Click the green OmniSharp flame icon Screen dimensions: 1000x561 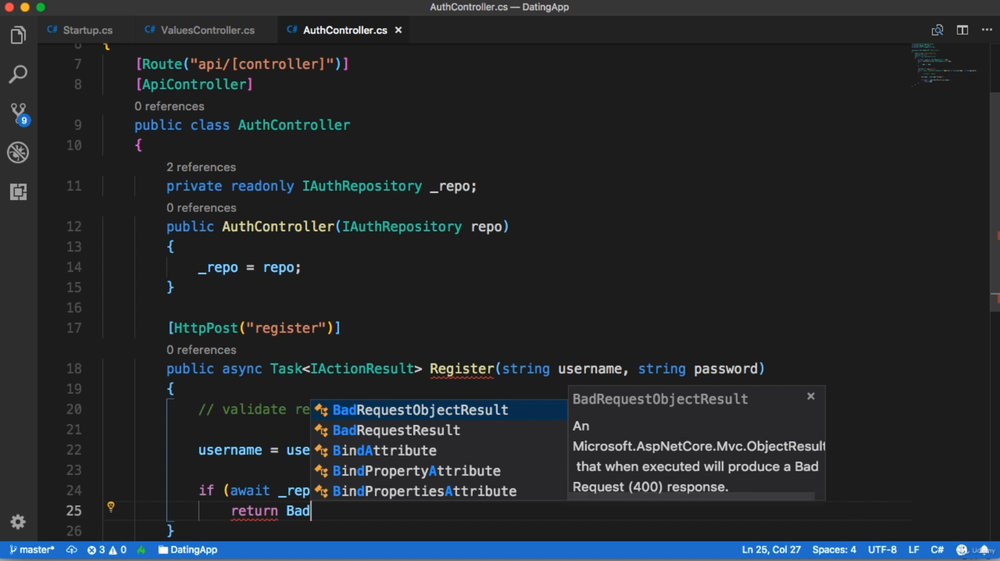pyautogui.click(x=141, y=550)
